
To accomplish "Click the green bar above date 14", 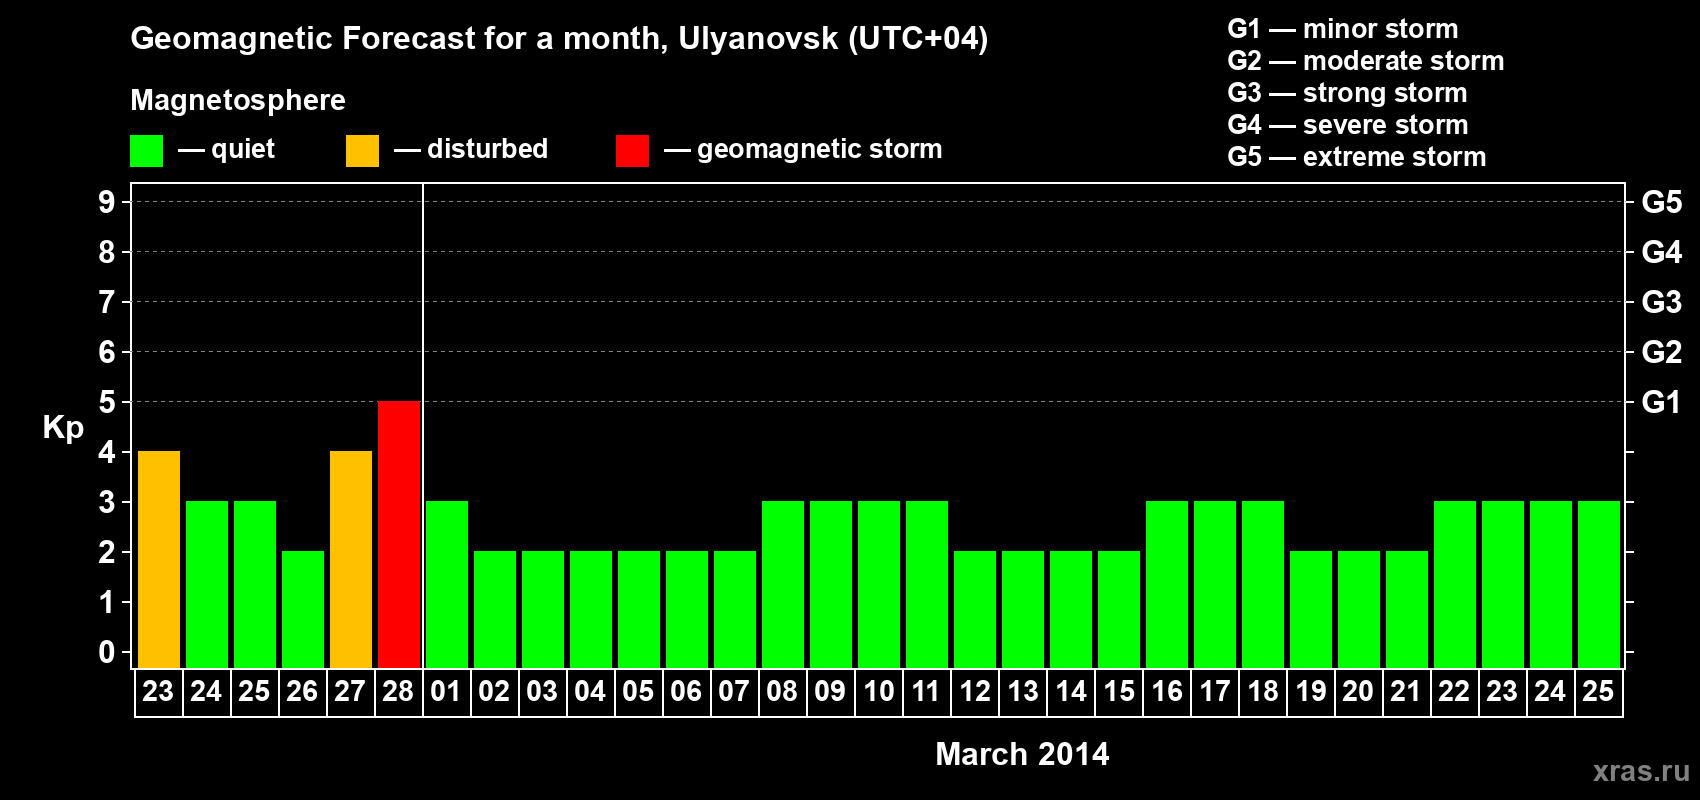I will point(1071,609).
